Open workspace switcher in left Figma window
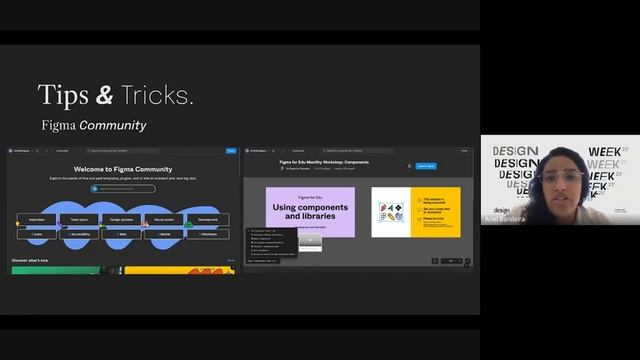 [20, 151]
